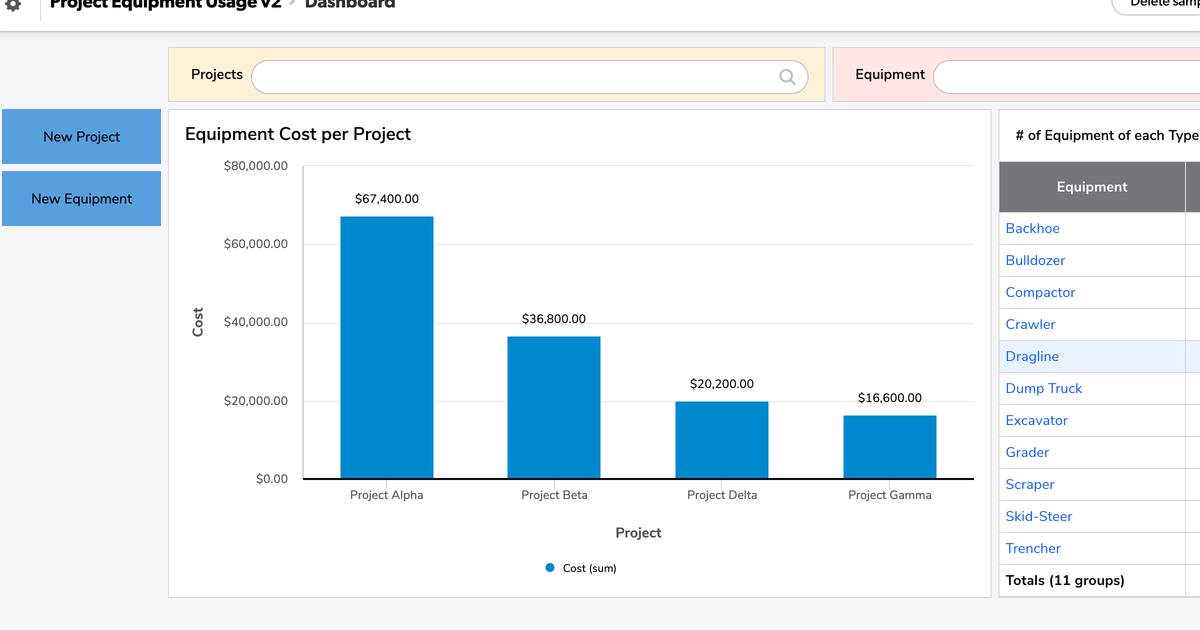1200x630 pixels.
Task: Click the Equipment search input field
Action: (1066, 77)
